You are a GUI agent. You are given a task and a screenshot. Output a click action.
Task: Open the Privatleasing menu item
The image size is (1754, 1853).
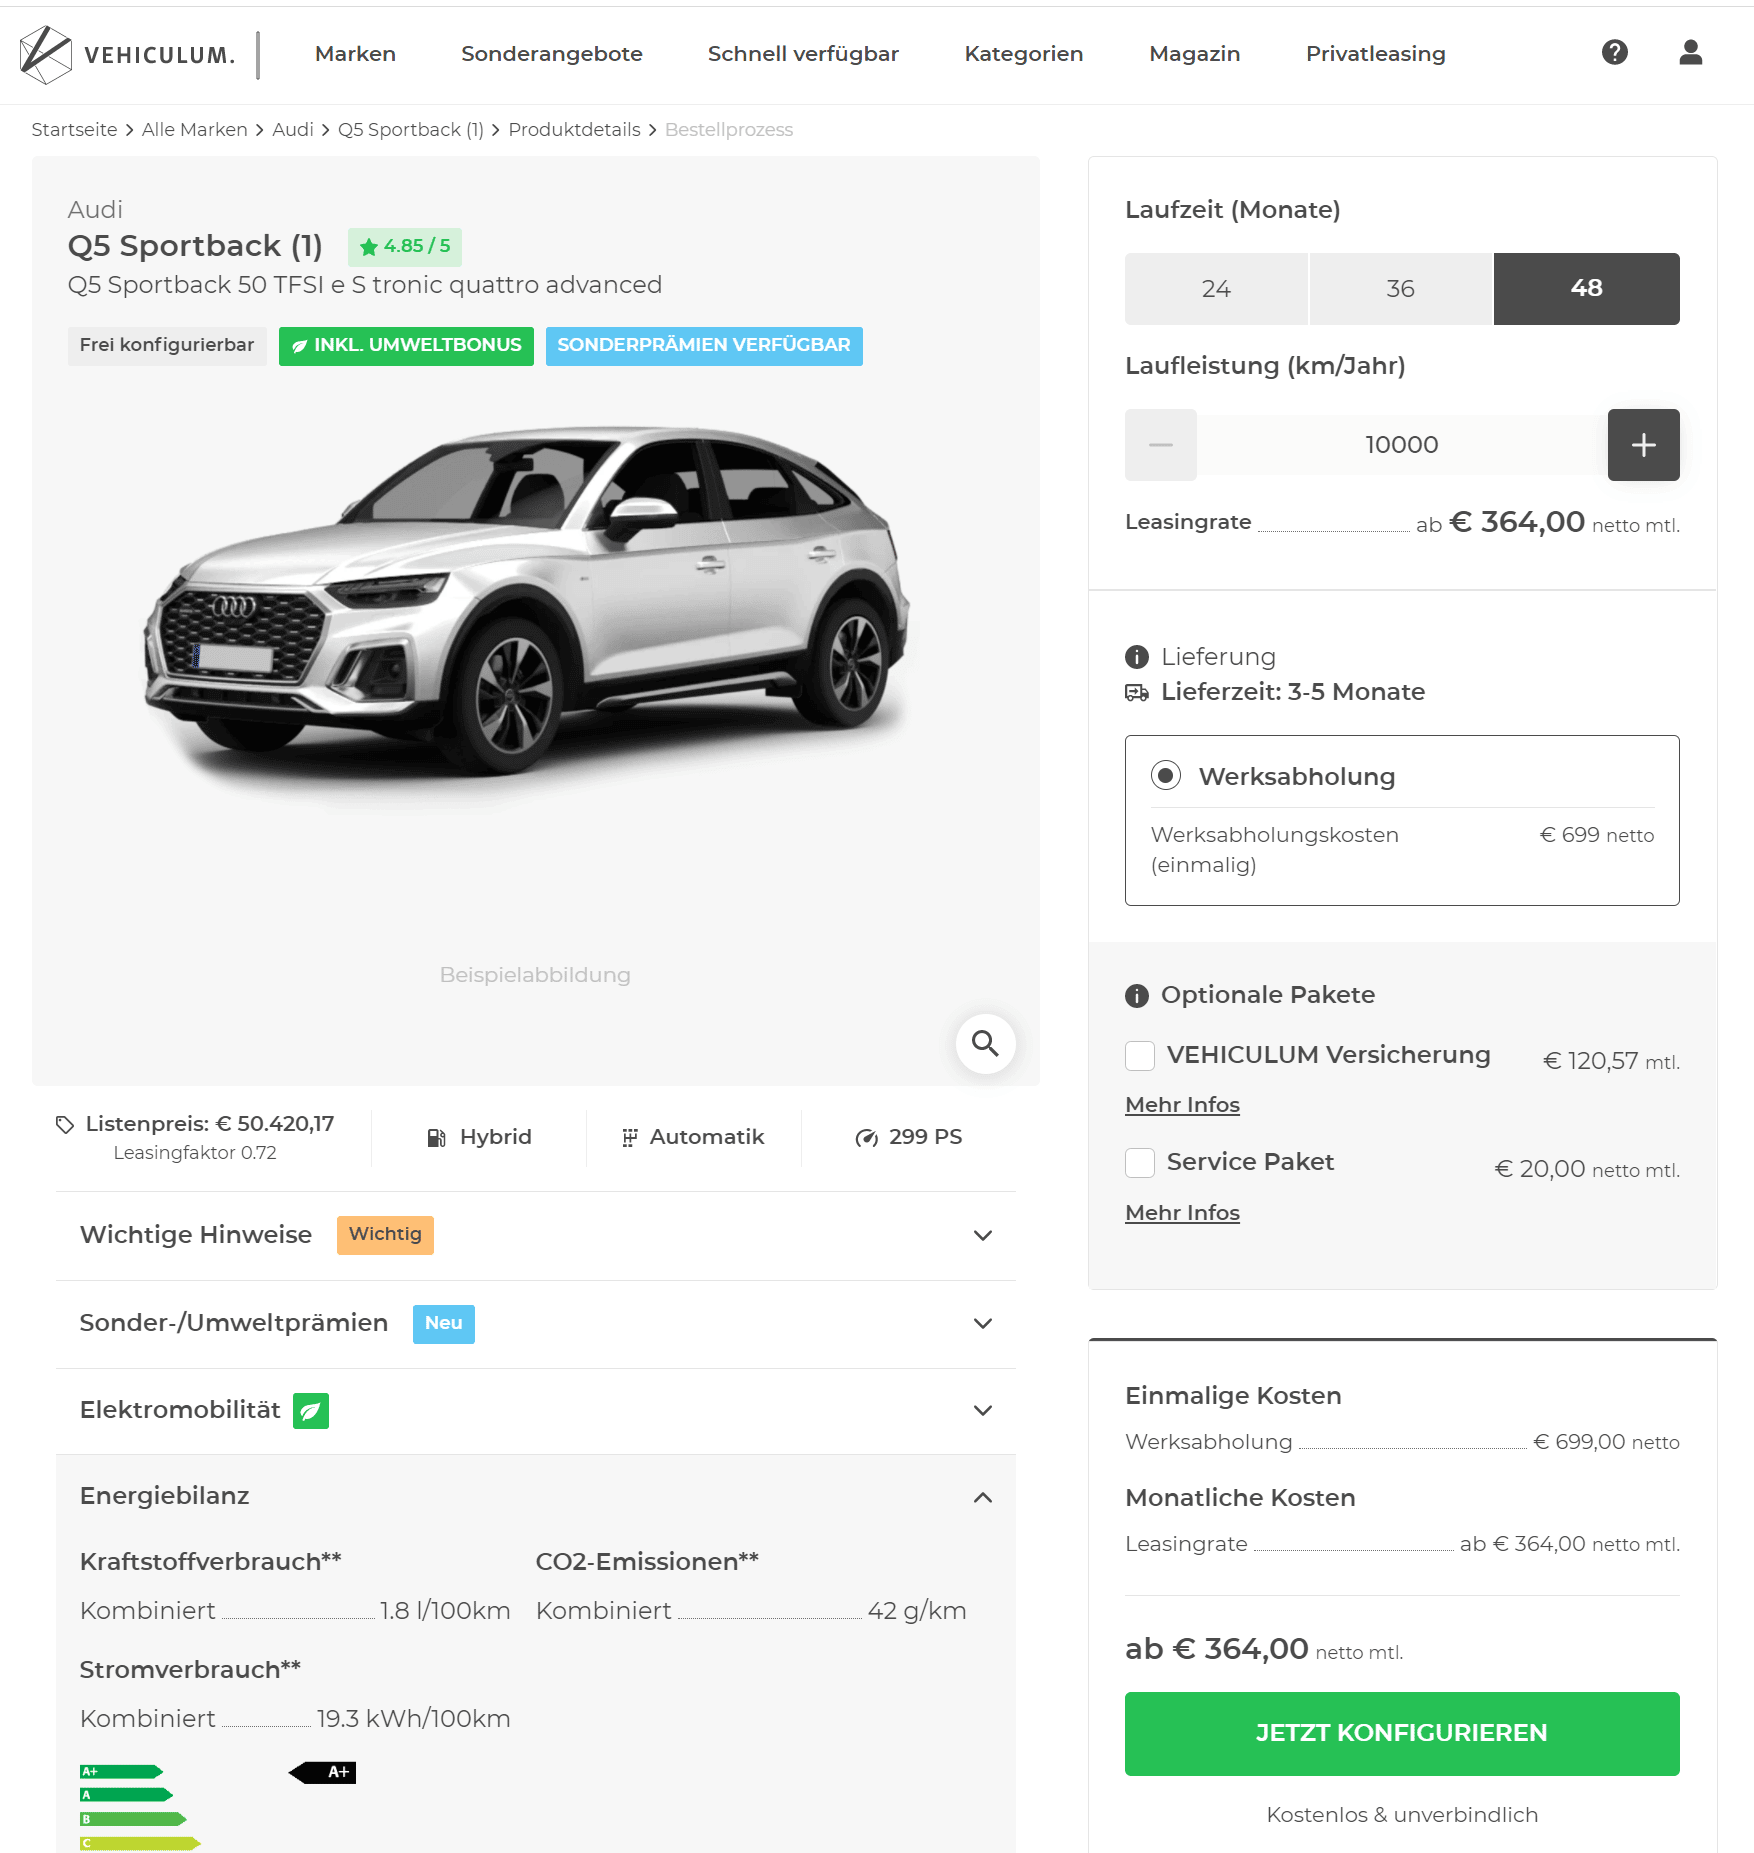point(1375,54)
